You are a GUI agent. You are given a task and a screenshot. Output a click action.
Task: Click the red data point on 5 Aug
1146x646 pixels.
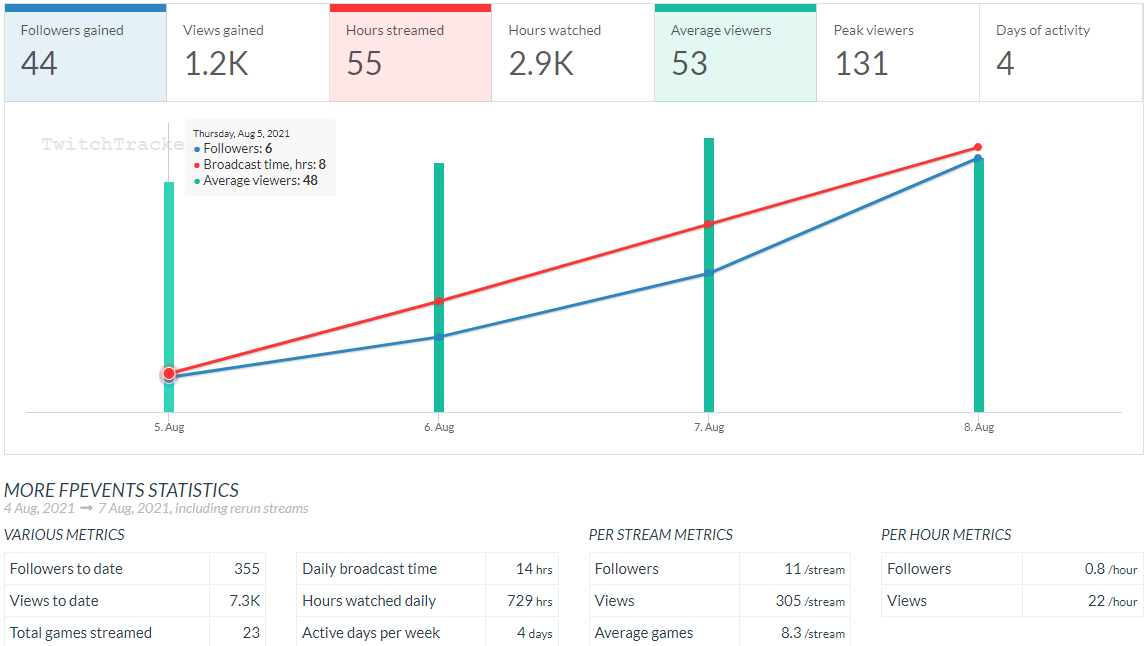(x=169, y=373)
